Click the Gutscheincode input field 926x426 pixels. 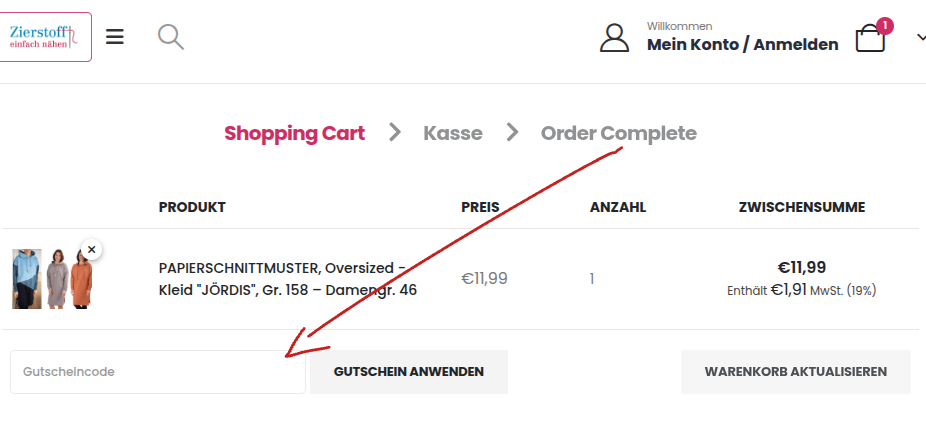pos(158,372)
